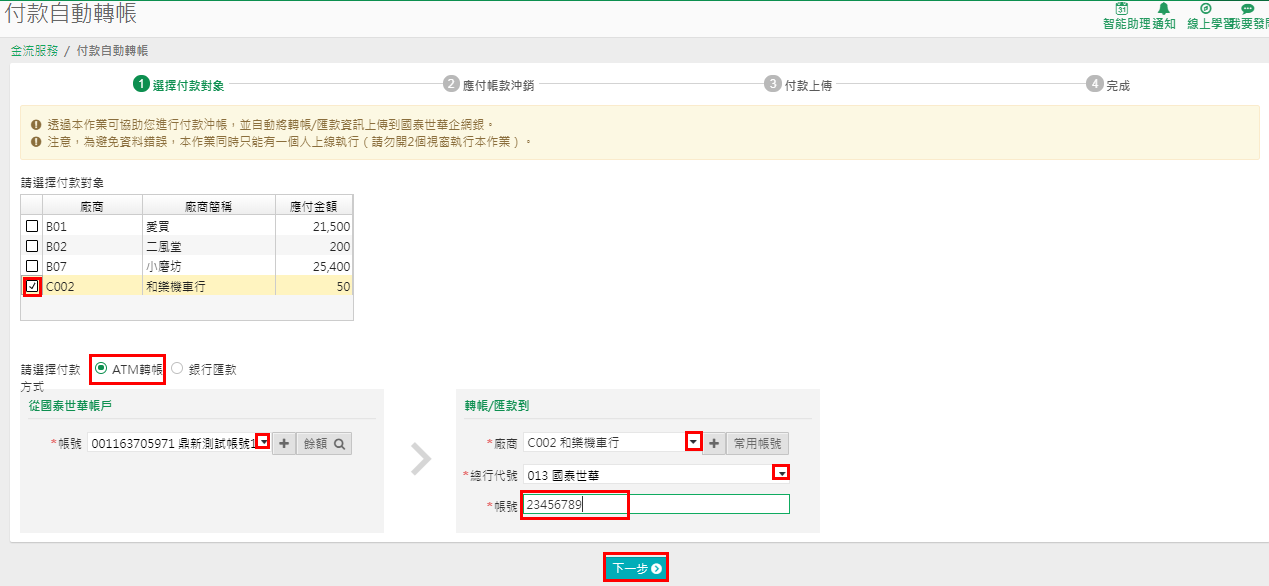
Task: Click the 25,400 amount cell
Action: [315, 266]
